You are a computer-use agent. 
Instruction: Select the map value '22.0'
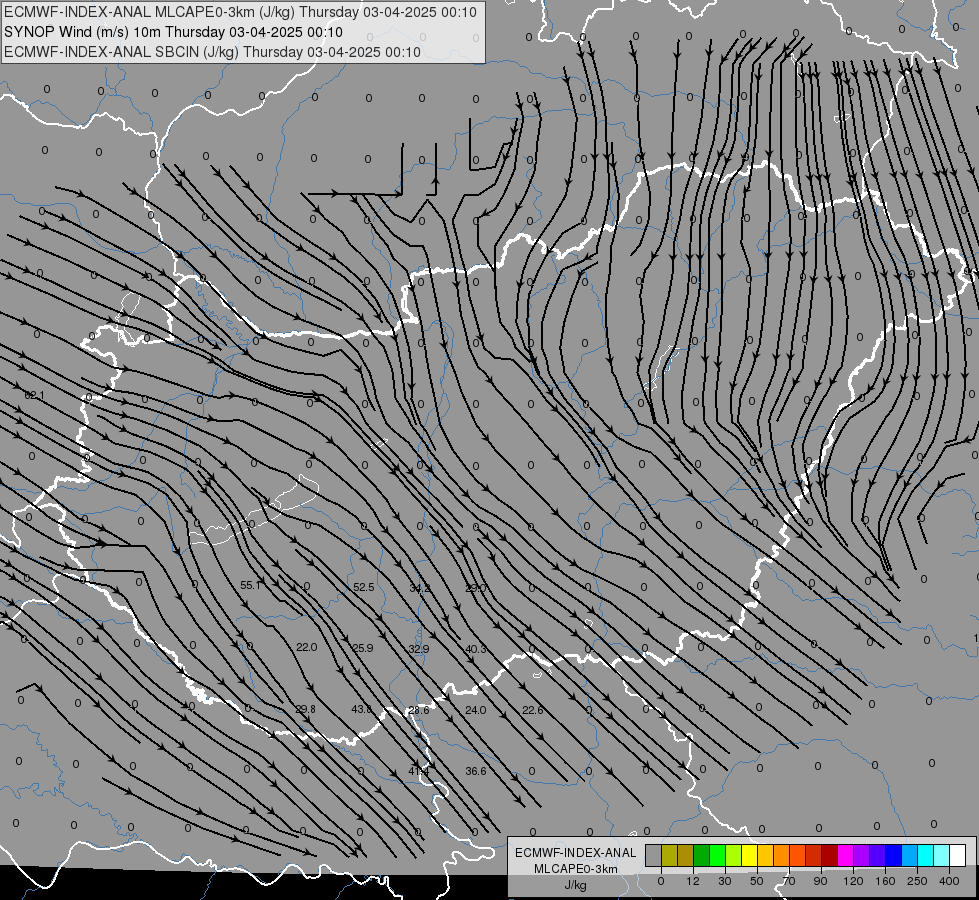tap(307, 648)
